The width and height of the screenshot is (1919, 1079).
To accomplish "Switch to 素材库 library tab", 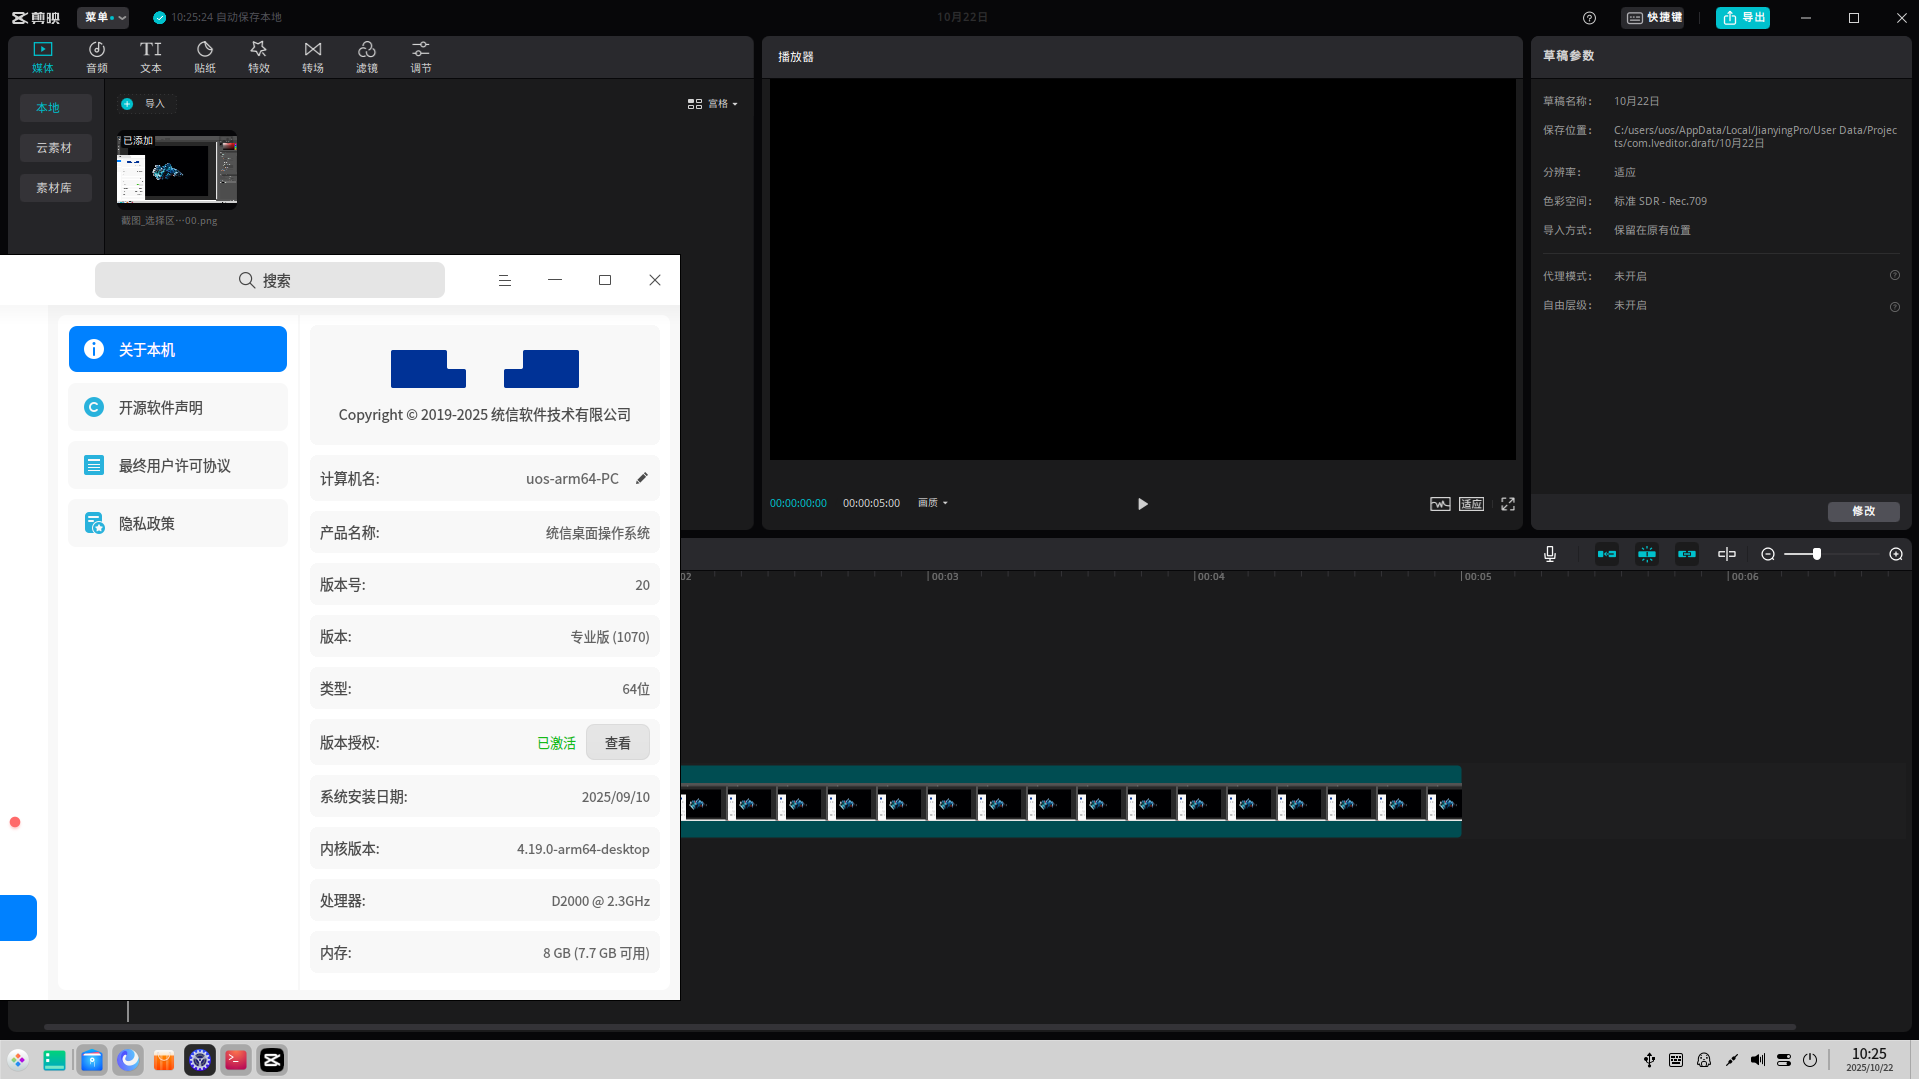I will pos(55,188).
